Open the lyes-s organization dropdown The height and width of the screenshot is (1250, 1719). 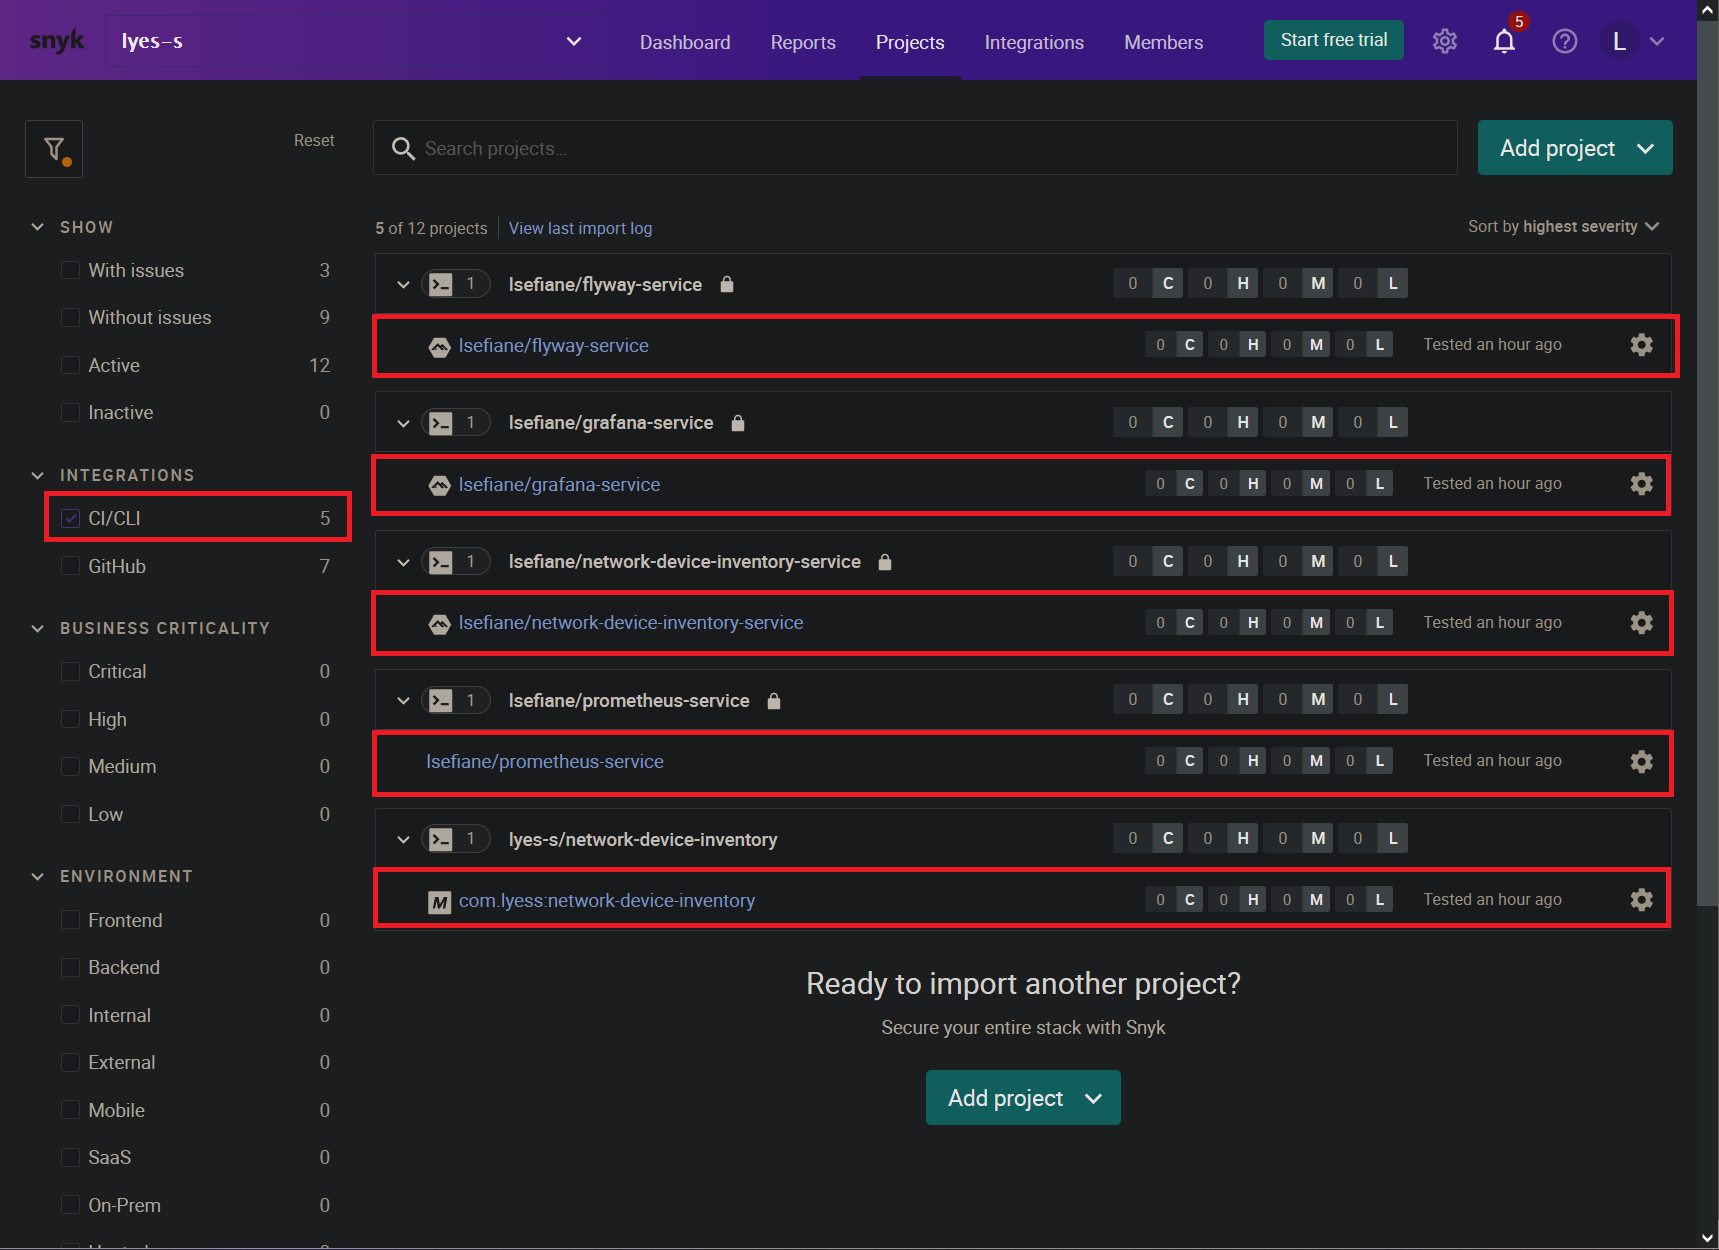(356, 41)
